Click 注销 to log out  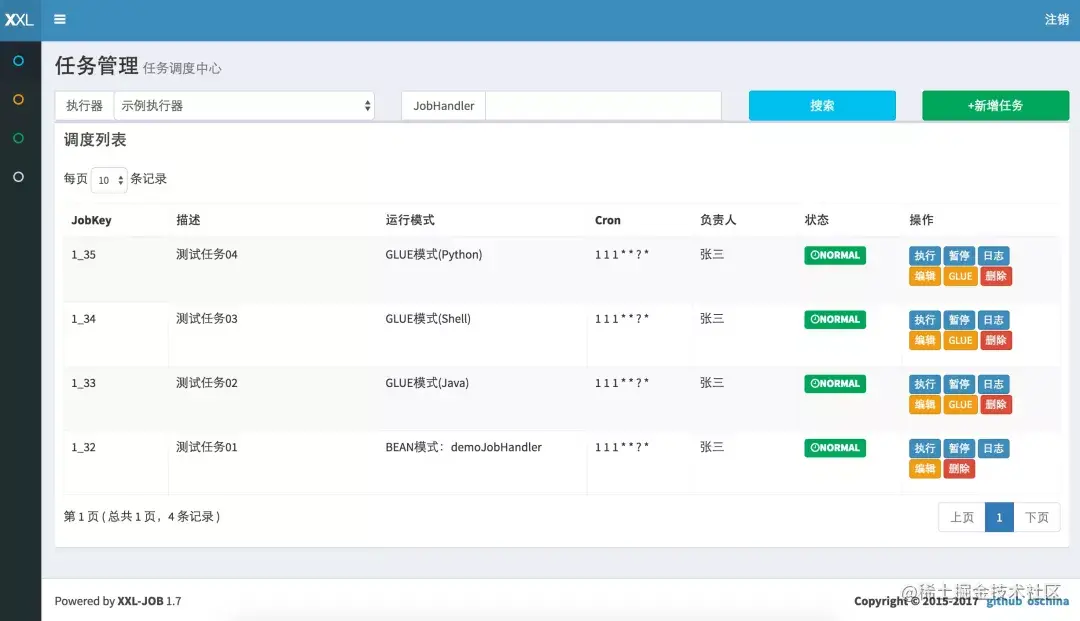click(1057, 19)
